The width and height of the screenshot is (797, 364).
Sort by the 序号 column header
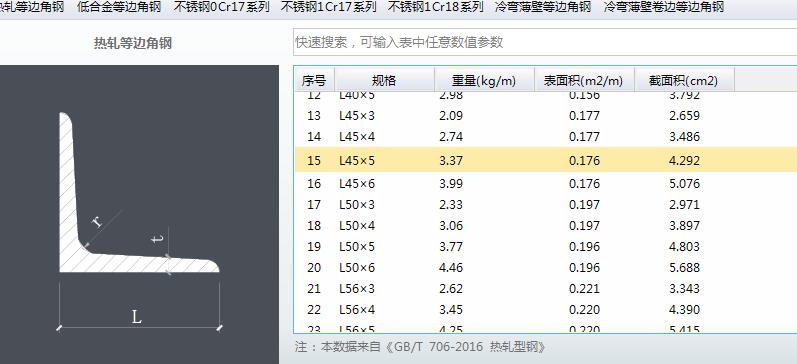pos(314,80)
